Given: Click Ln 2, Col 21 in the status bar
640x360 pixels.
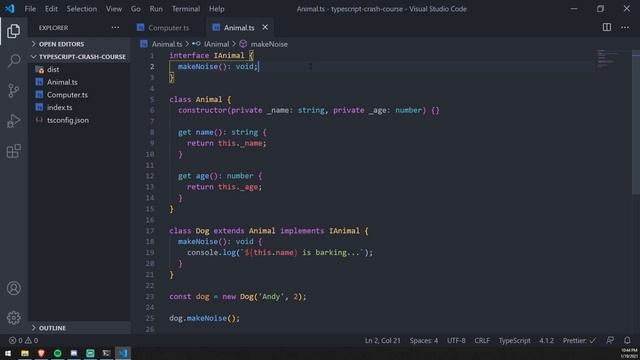Looking at the screenshot, I should click(382, 340).
